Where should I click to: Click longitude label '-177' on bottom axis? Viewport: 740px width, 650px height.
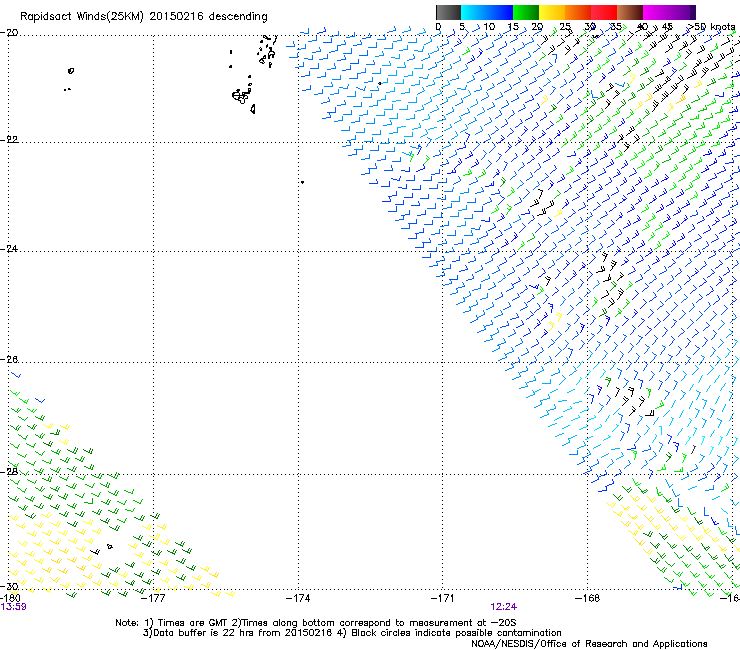(x=153, y=599)
